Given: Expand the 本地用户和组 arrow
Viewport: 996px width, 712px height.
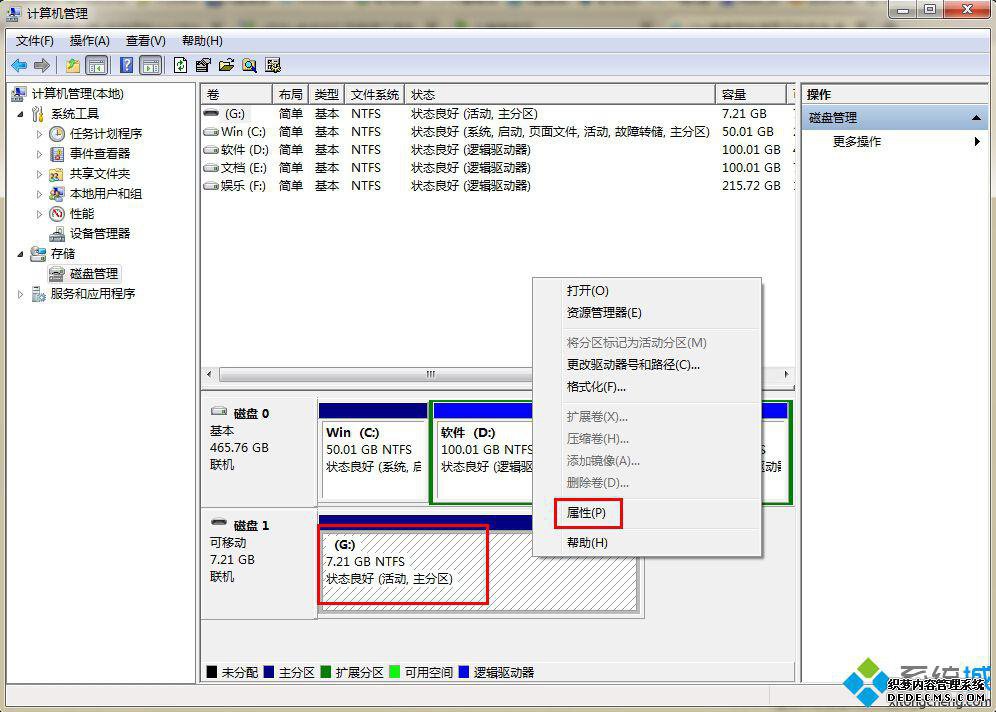Looking at the screenshot, I should [39, 194].
